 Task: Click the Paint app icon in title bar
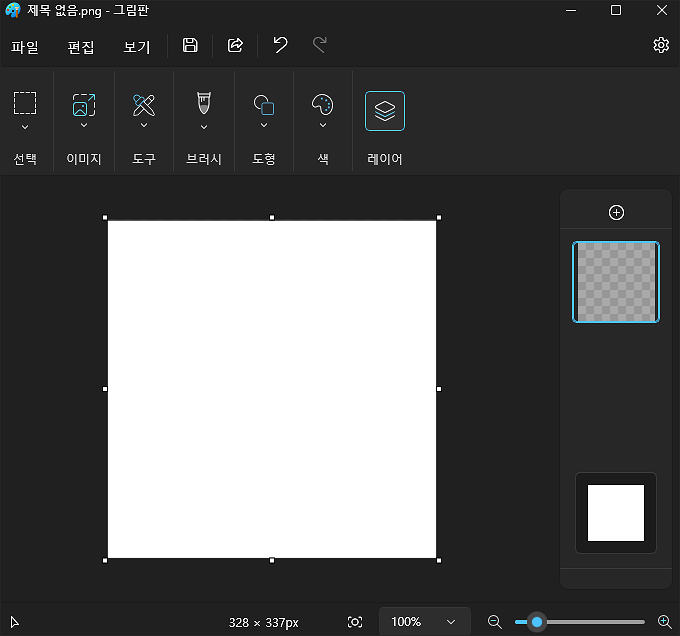pyautogui.click(x=13, y=10)
